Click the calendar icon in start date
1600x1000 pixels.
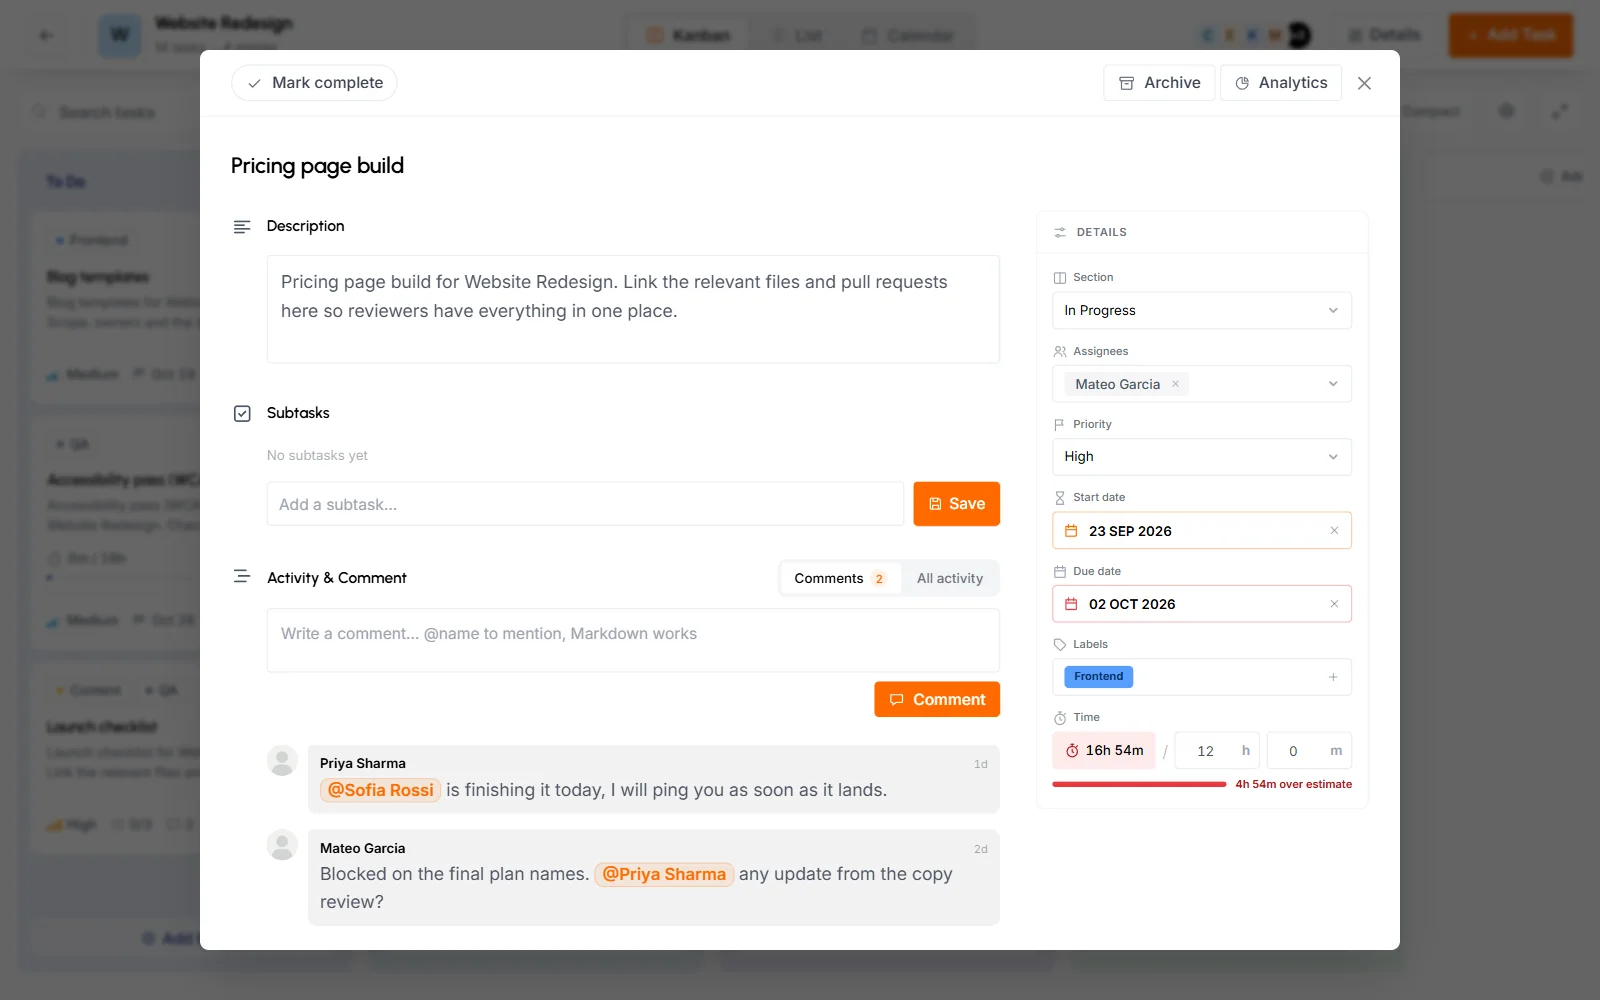pos(1071,531)
